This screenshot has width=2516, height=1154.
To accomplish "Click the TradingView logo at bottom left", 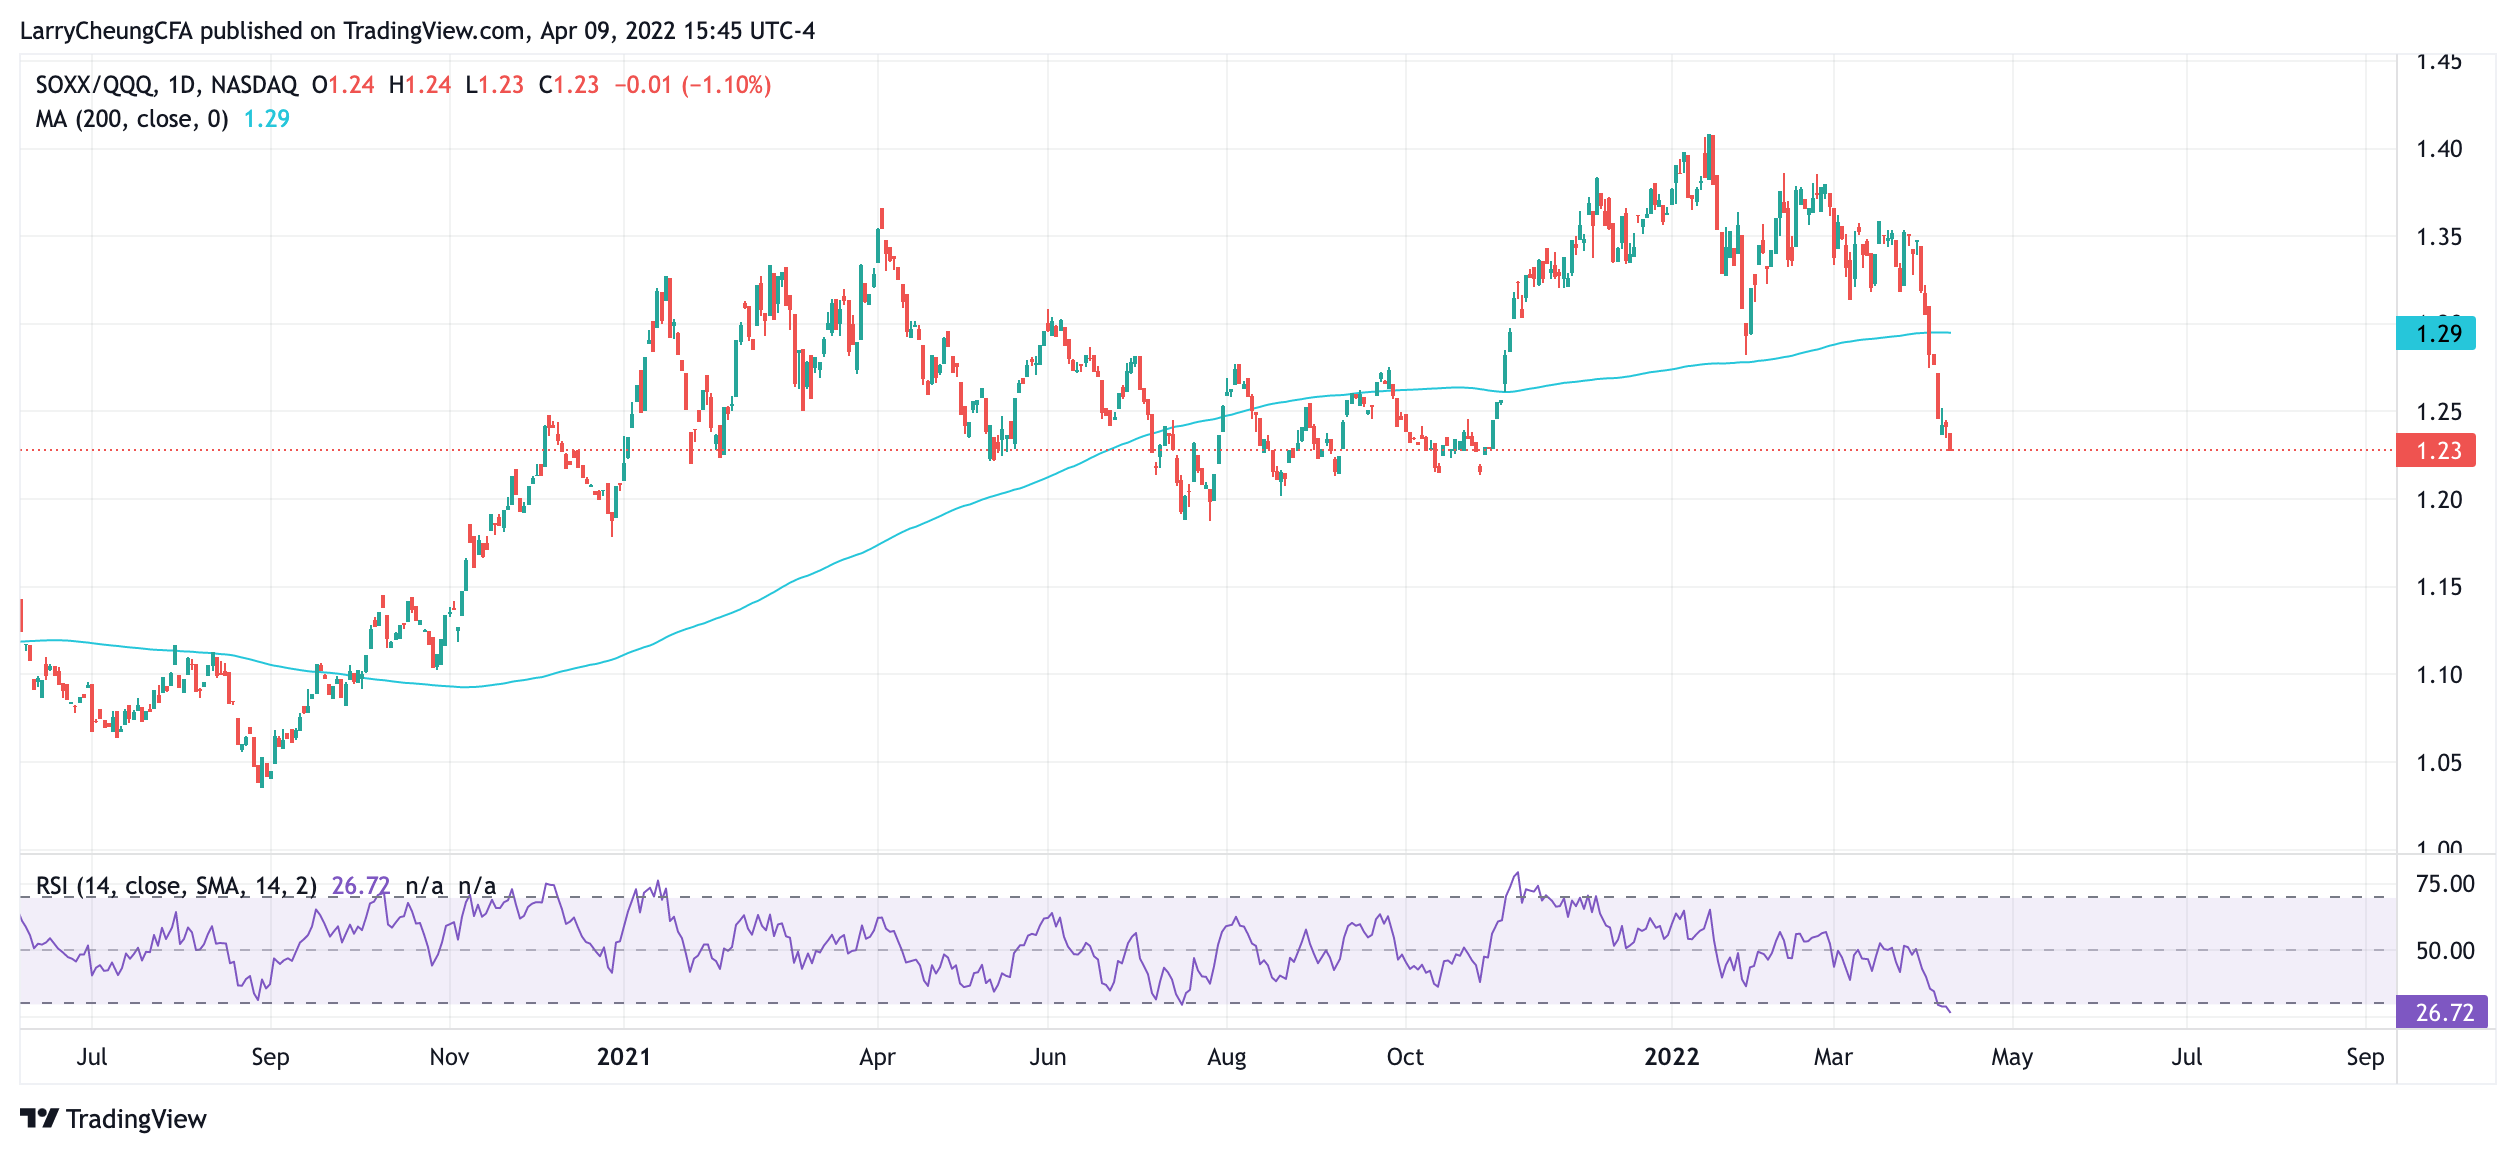I will pyautogui.click(x=113, y=1118).
